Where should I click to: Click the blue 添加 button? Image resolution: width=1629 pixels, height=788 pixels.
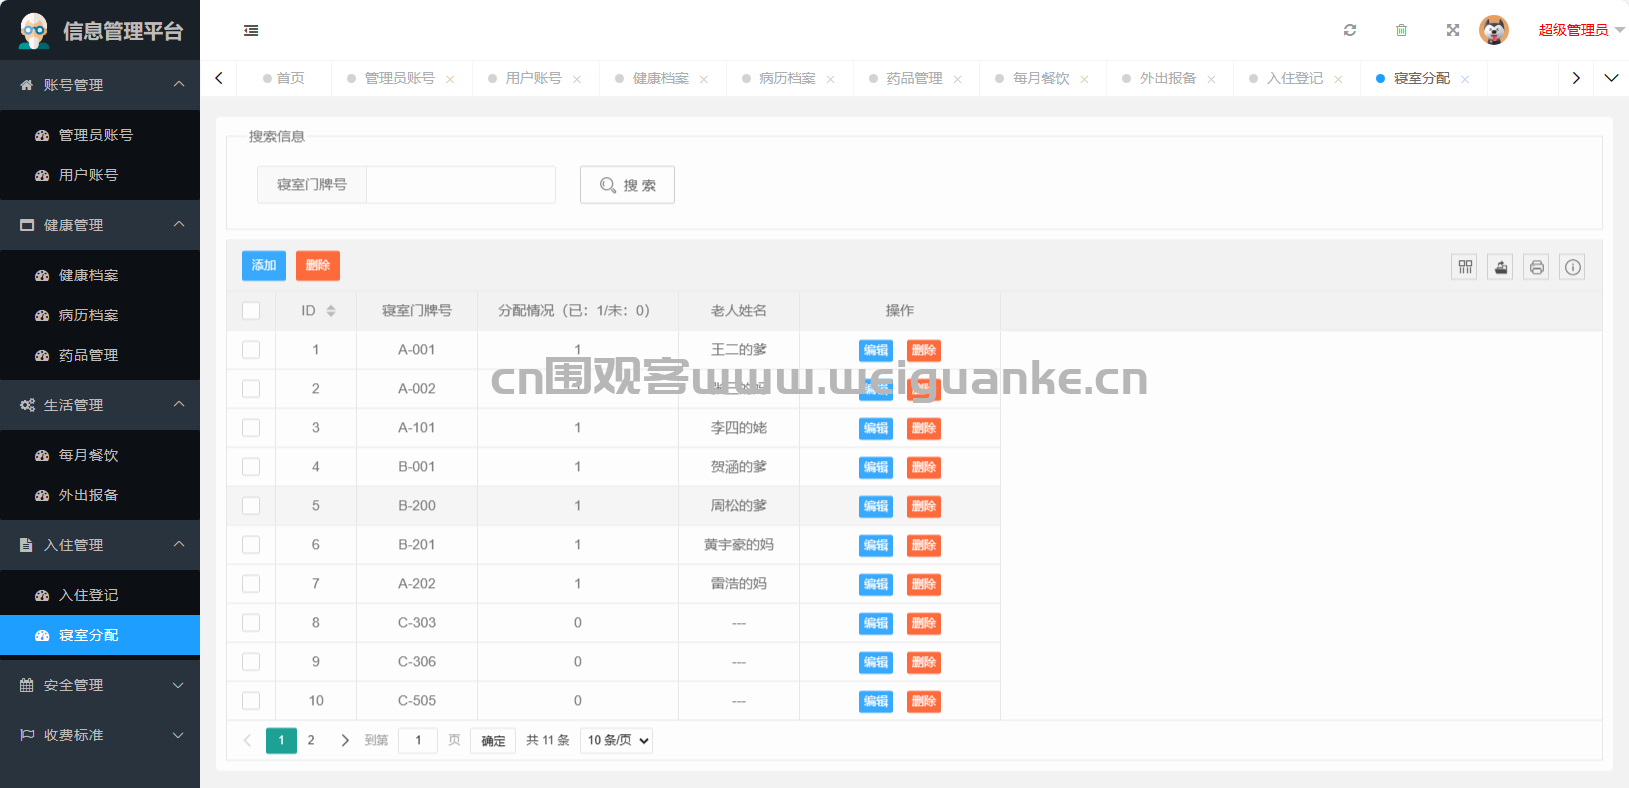[x=264, y=266]
